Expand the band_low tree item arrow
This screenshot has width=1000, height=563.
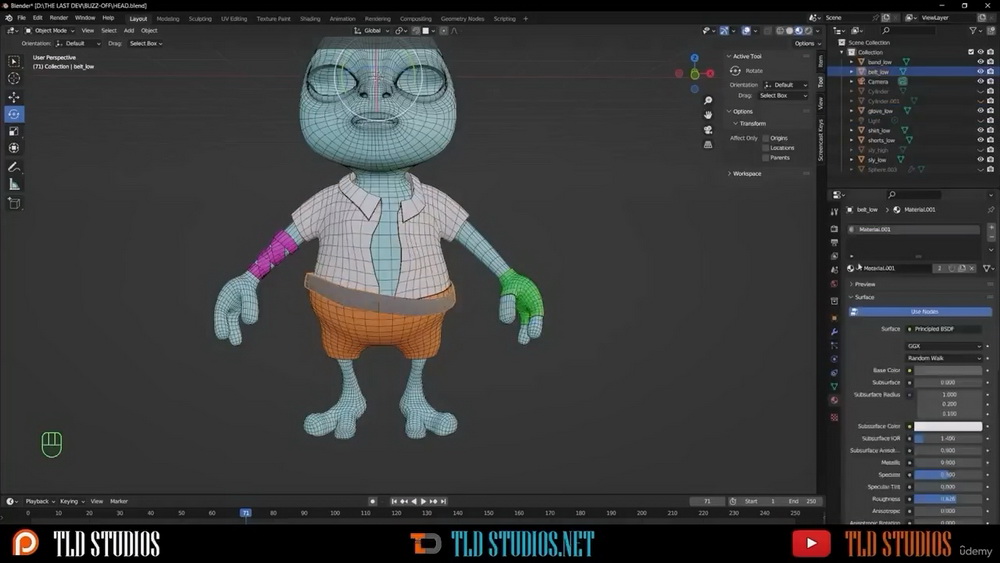[x=851, y=62]
